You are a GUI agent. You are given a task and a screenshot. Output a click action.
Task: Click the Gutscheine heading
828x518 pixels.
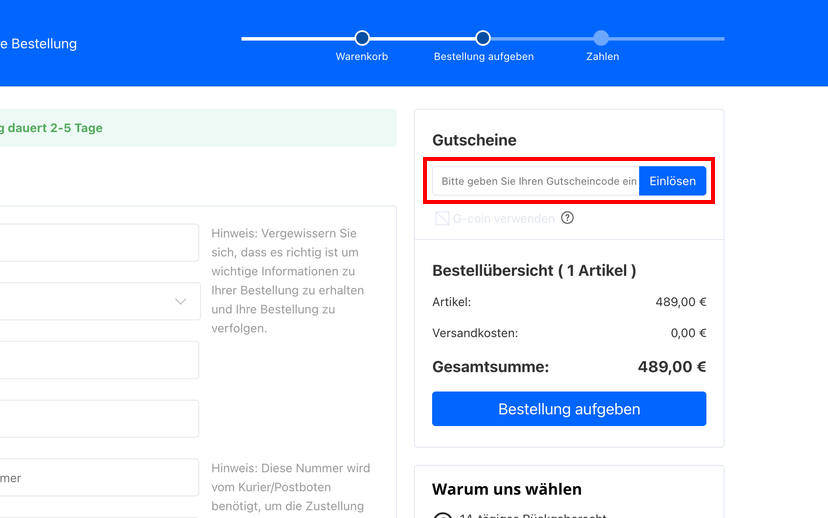[474, 140]
